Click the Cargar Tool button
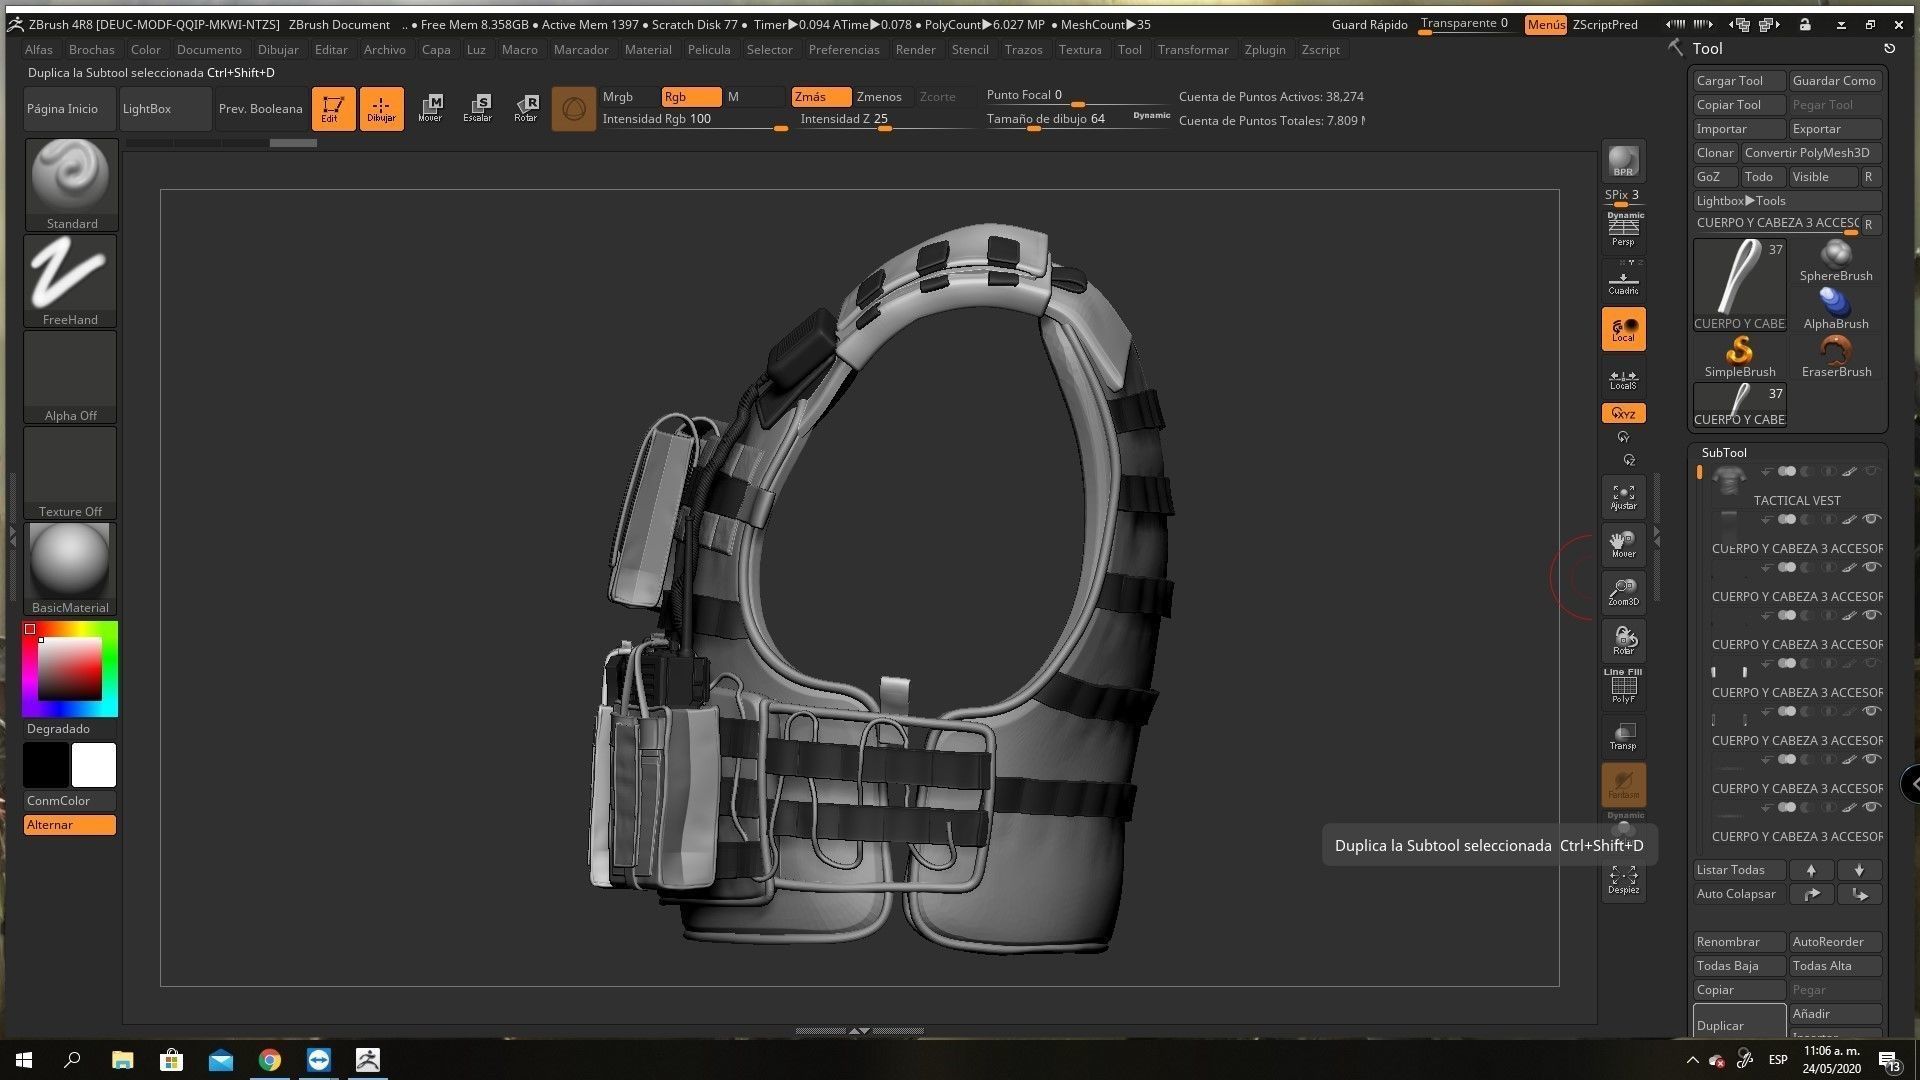This screenshot has width=1920, height=1080. coord(1740,81)
